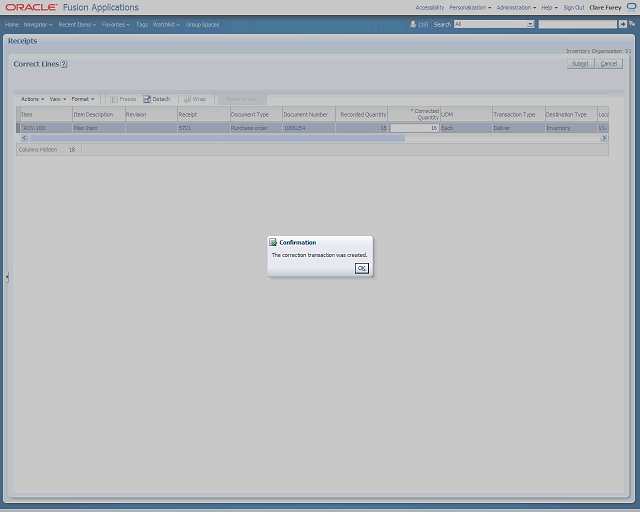This screenshot has height=512, width=640.
Task: Click the Transaction Type column header
Action: coord(518,114)
